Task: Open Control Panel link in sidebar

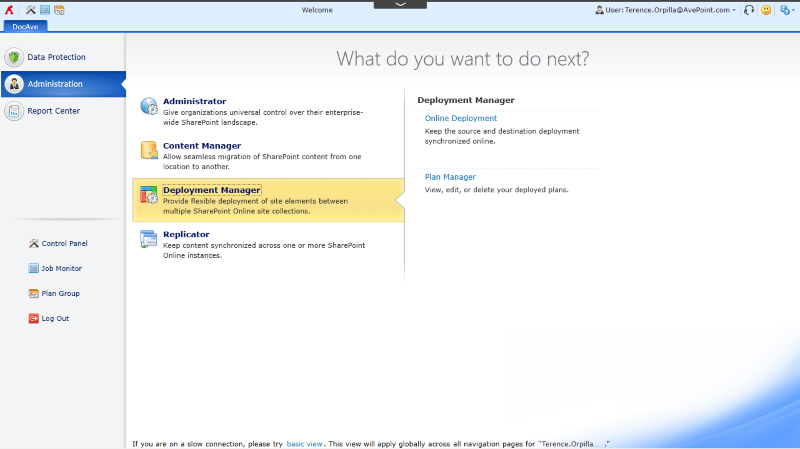Action: [x=64, y=243]
